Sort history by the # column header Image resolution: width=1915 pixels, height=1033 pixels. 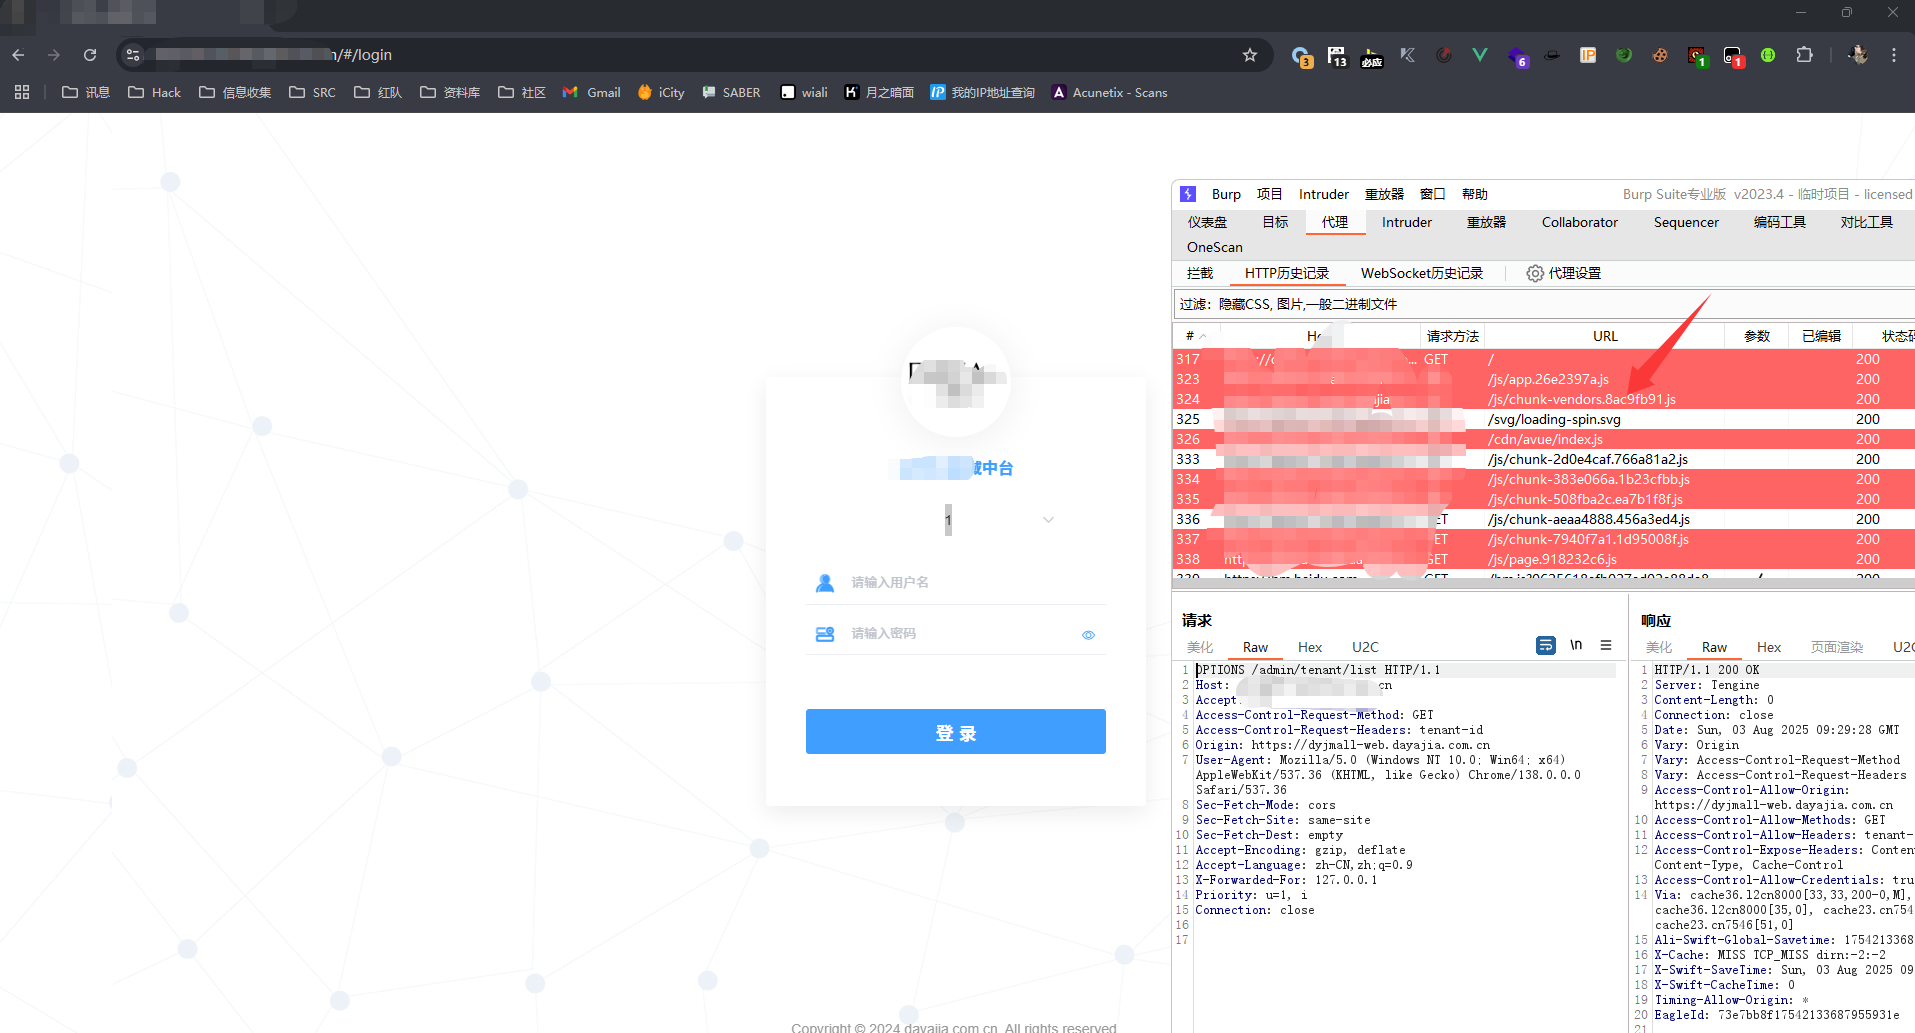1196,336
